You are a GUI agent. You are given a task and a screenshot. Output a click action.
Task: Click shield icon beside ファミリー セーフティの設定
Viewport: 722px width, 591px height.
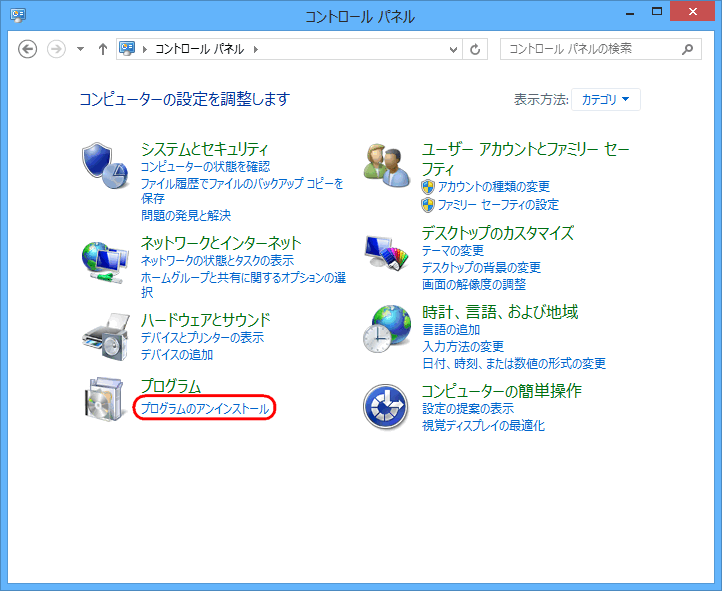pos(428,205)
